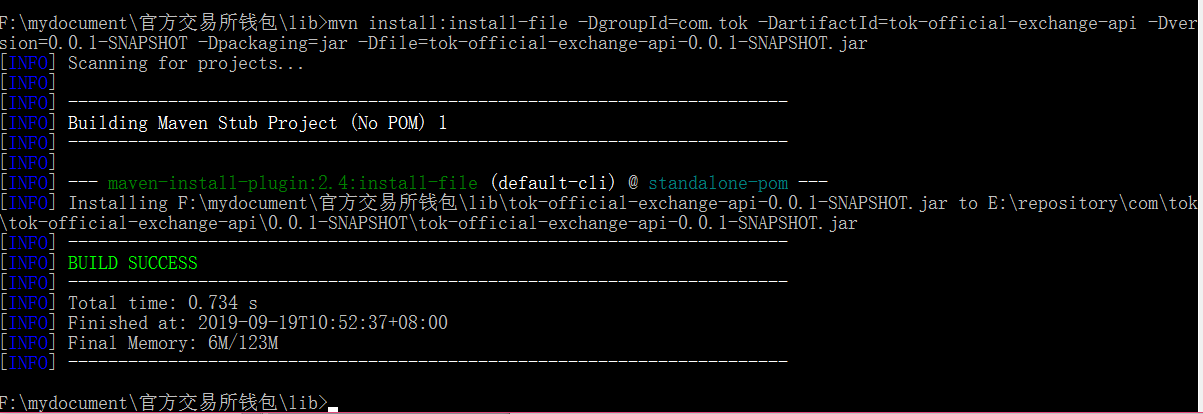This screenshot has width=1203, height=414.
Task: Click the teal standalone-pom text
Action: point(718,183)
